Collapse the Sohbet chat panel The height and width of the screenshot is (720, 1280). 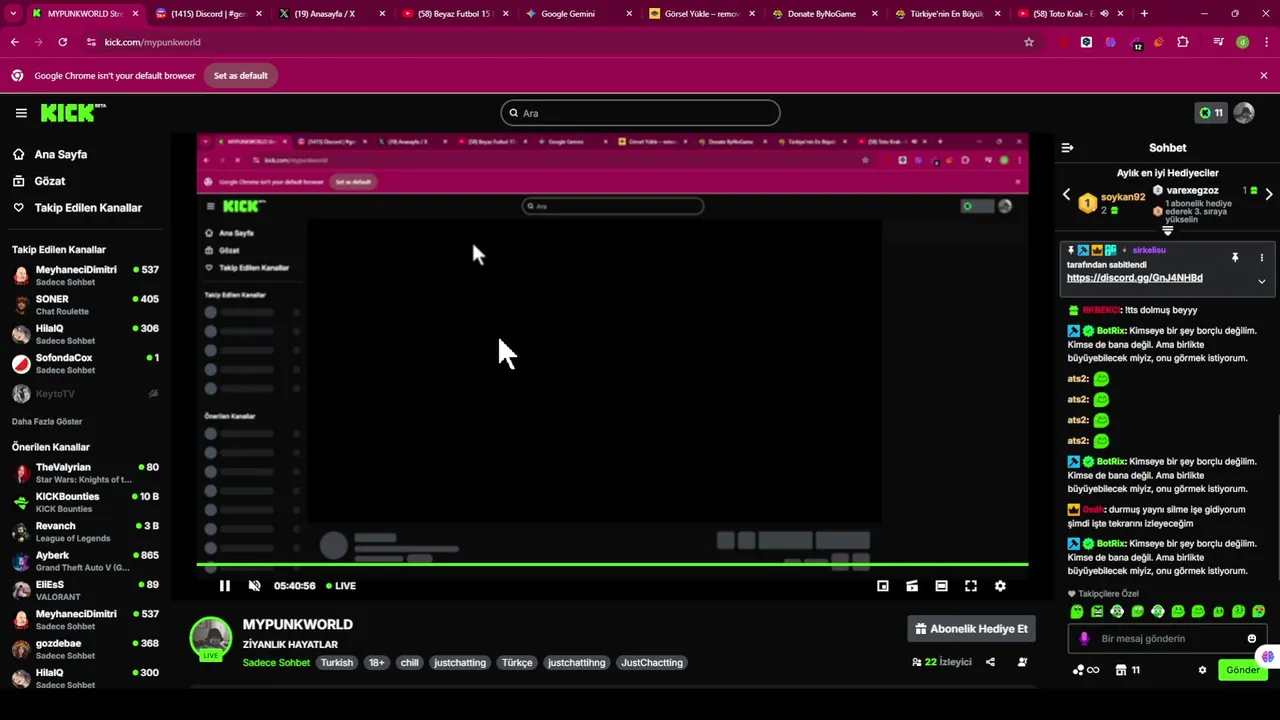[1067, 148]
